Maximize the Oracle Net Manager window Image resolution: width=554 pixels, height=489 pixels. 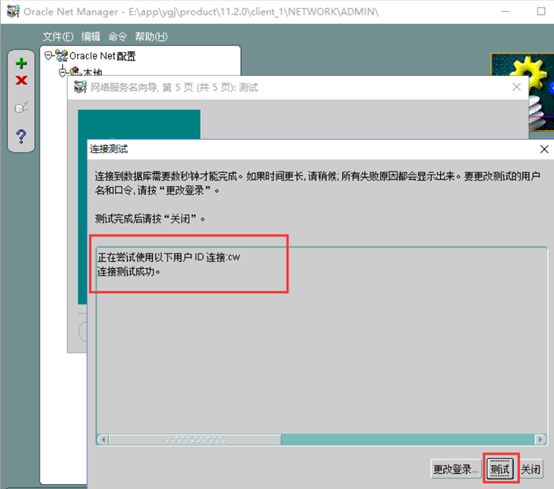541,11
